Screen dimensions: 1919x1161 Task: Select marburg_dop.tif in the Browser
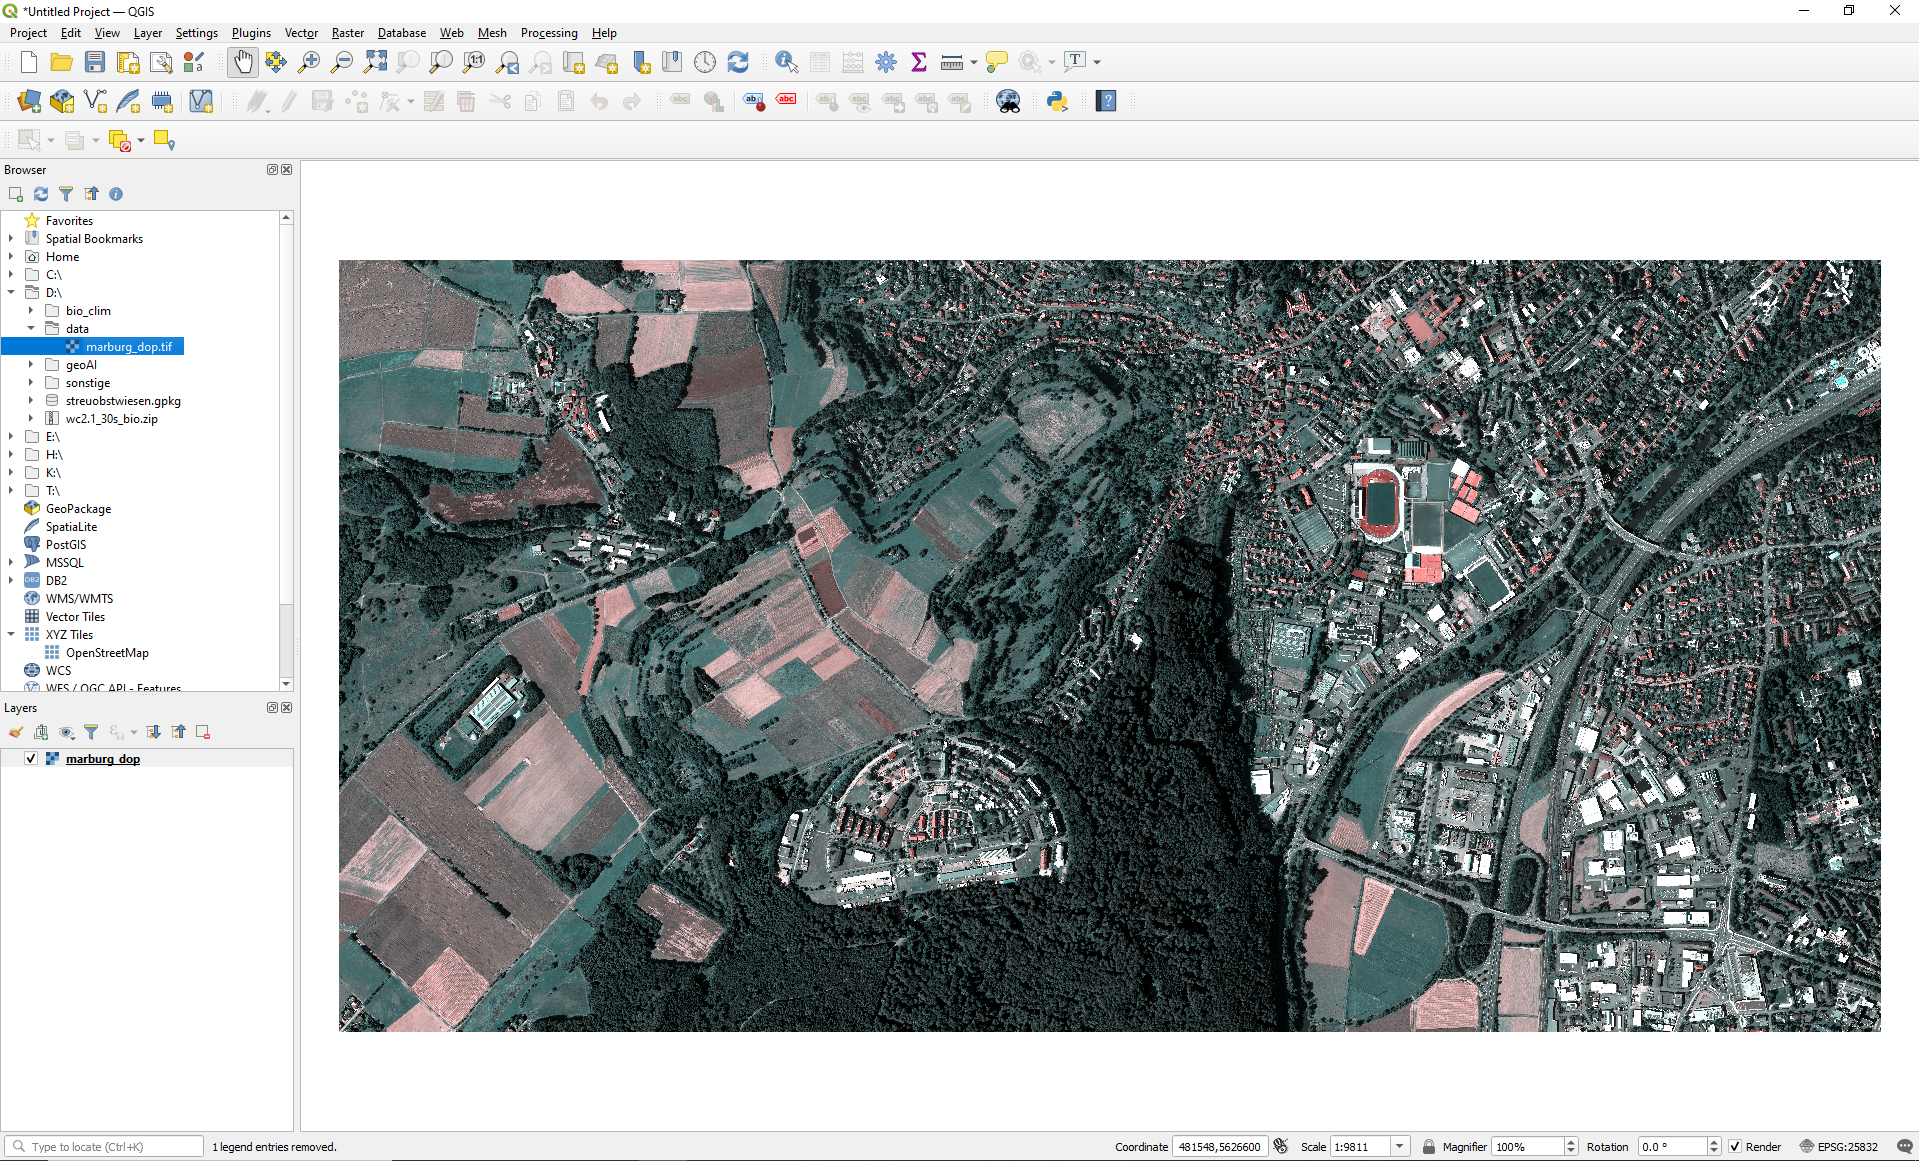[128, 347]
